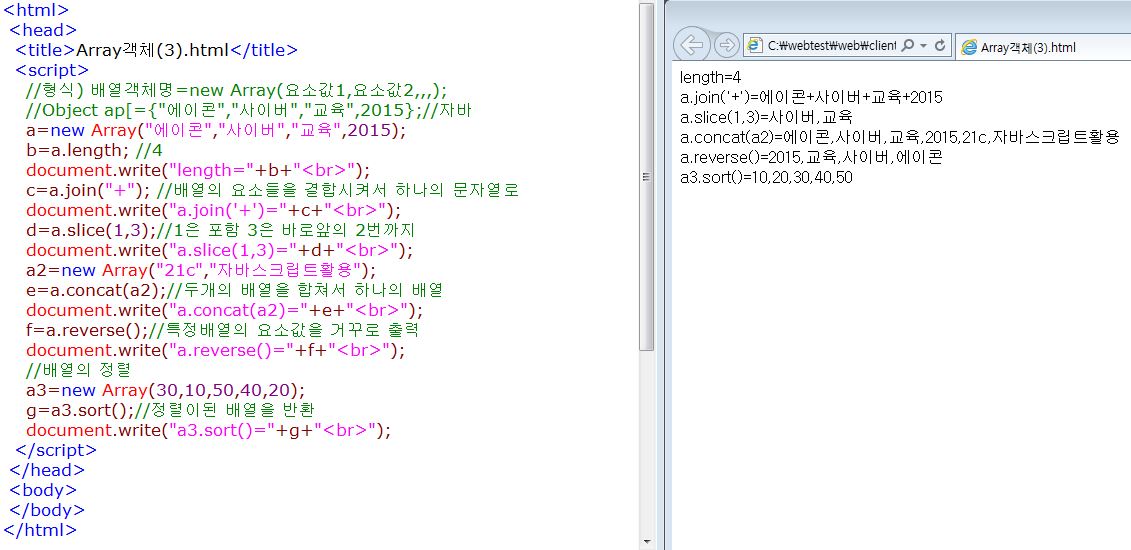
Task: Click the closing </body> tag line
Action: pos(47,510)
